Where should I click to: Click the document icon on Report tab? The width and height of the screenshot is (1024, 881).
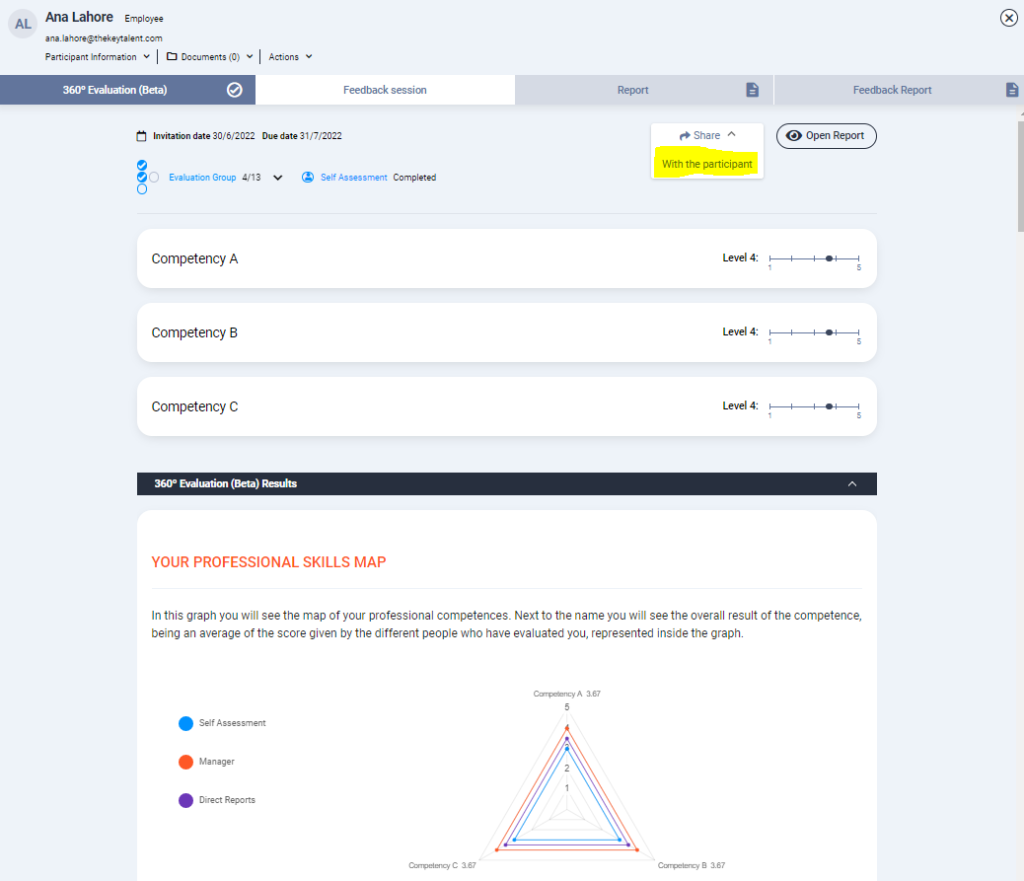753,90
